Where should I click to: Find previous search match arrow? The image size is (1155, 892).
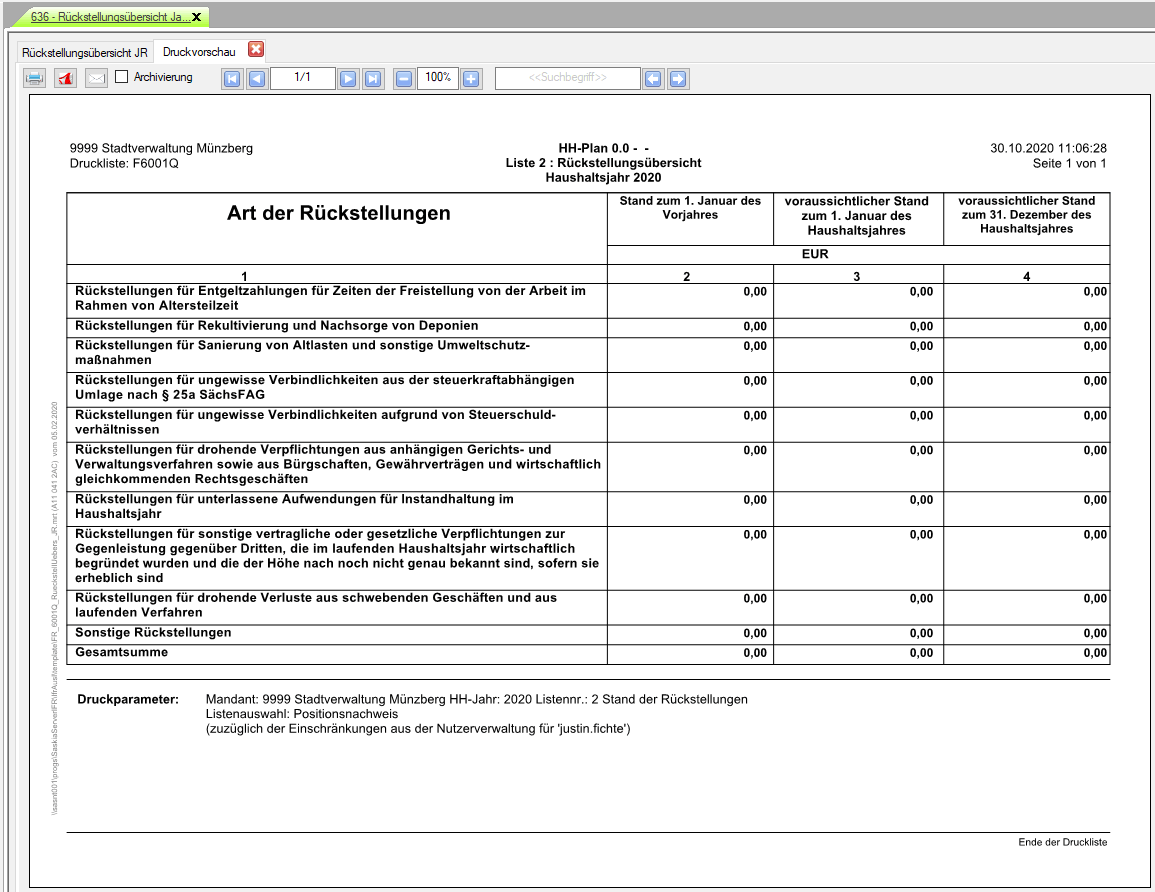[x=653, y=78]
